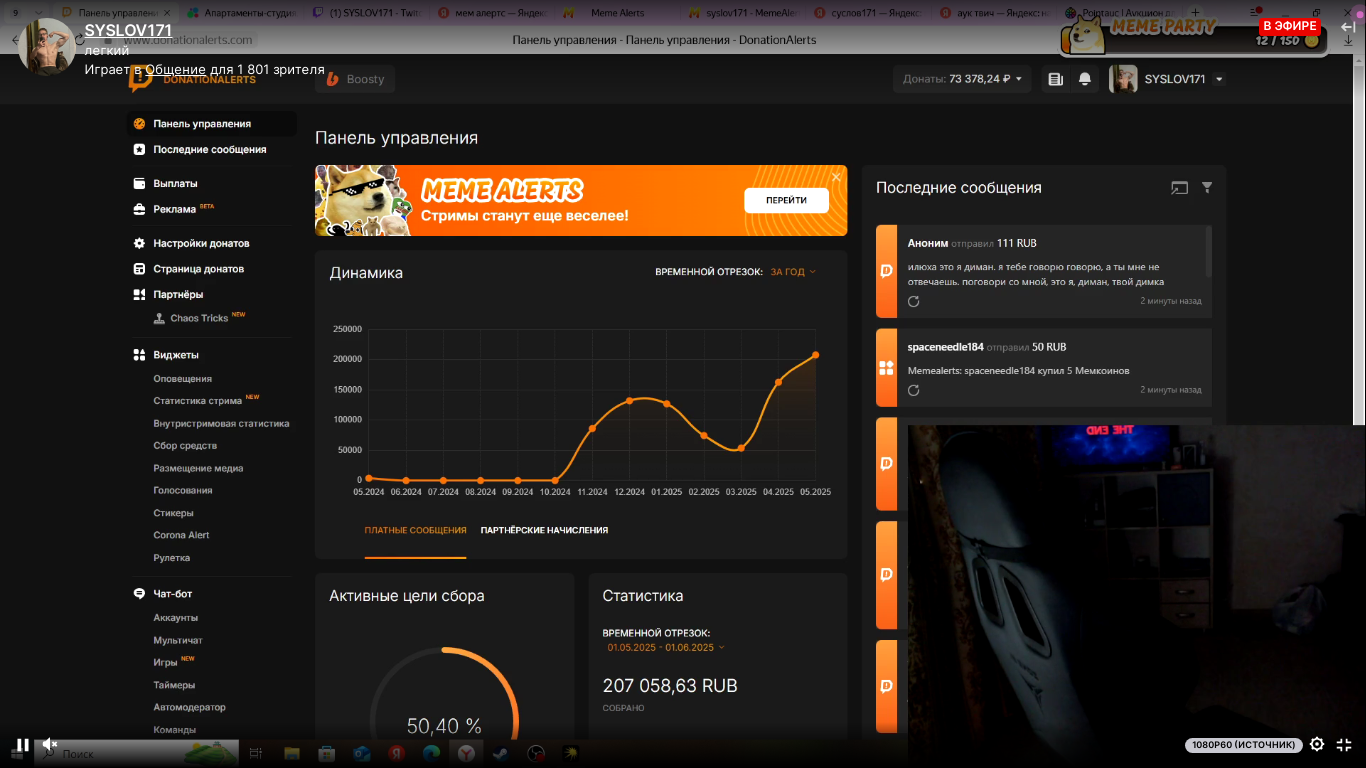Viewport: 1366px width, 768px height.
Task: Expand the SYSLOV171 account dropdown arrow
Action: click(1219, 80)
